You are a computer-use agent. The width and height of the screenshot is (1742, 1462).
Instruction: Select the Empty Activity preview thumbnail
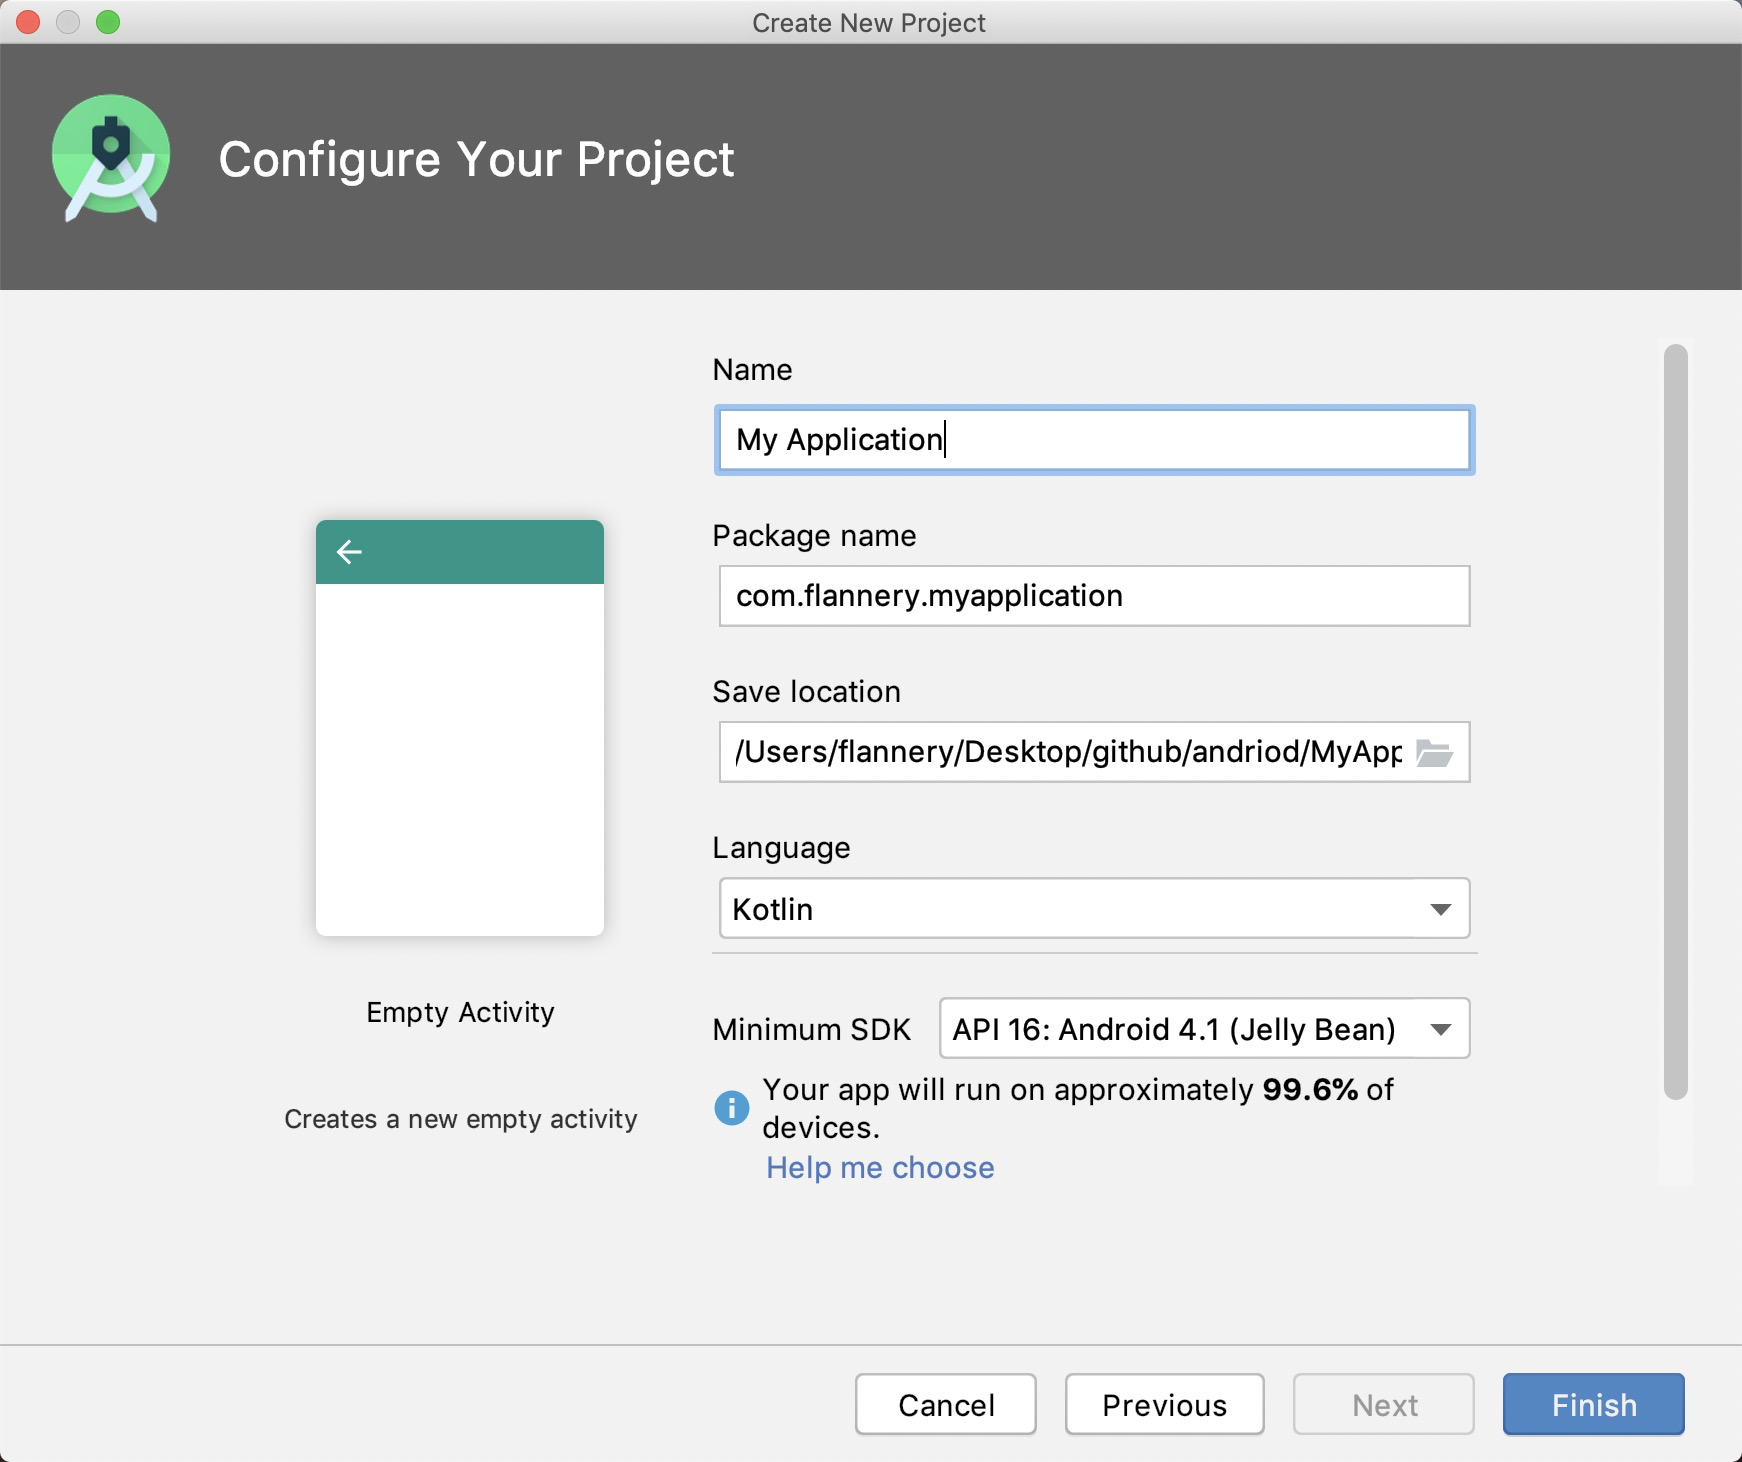(460, 728)
